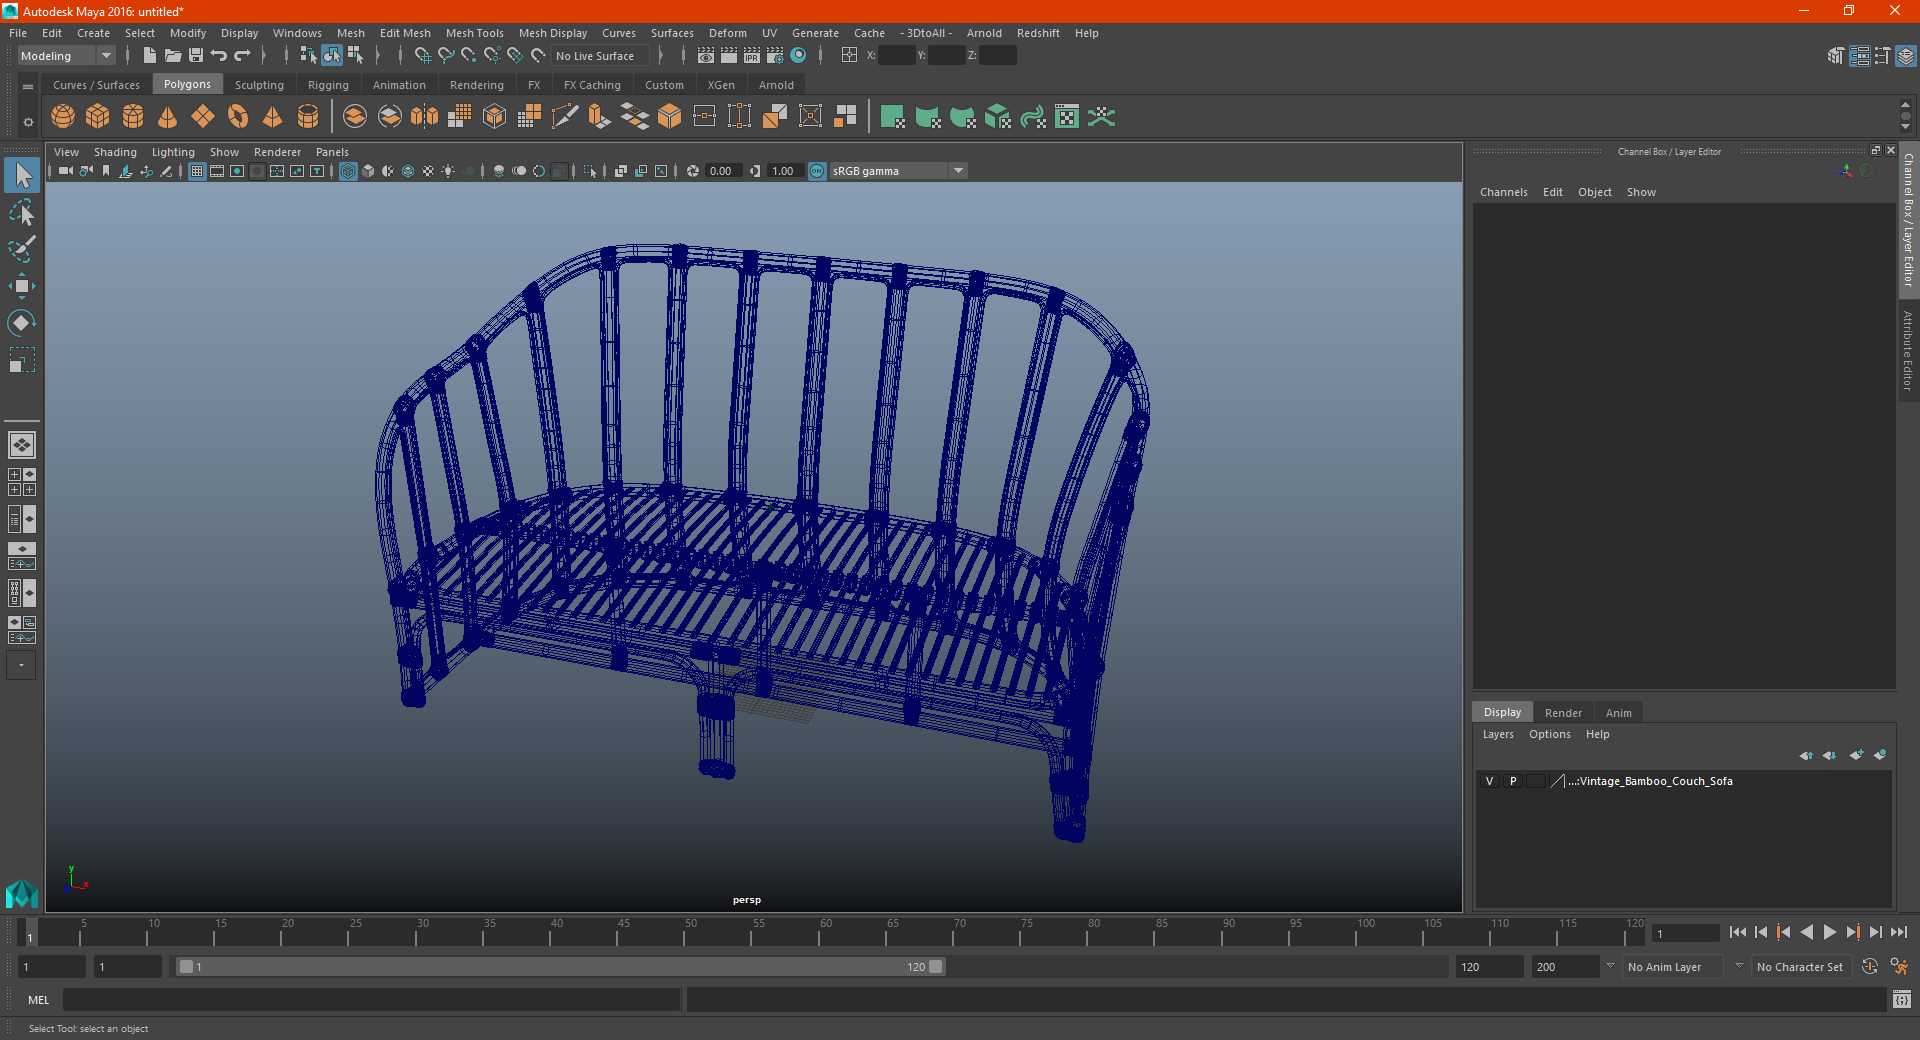This screenshot has height=1040, width=1920.
Task: Toggle visibility V of Vintage_Bamboo_Couch_Sofa layer
Action: click(1489, 781)
